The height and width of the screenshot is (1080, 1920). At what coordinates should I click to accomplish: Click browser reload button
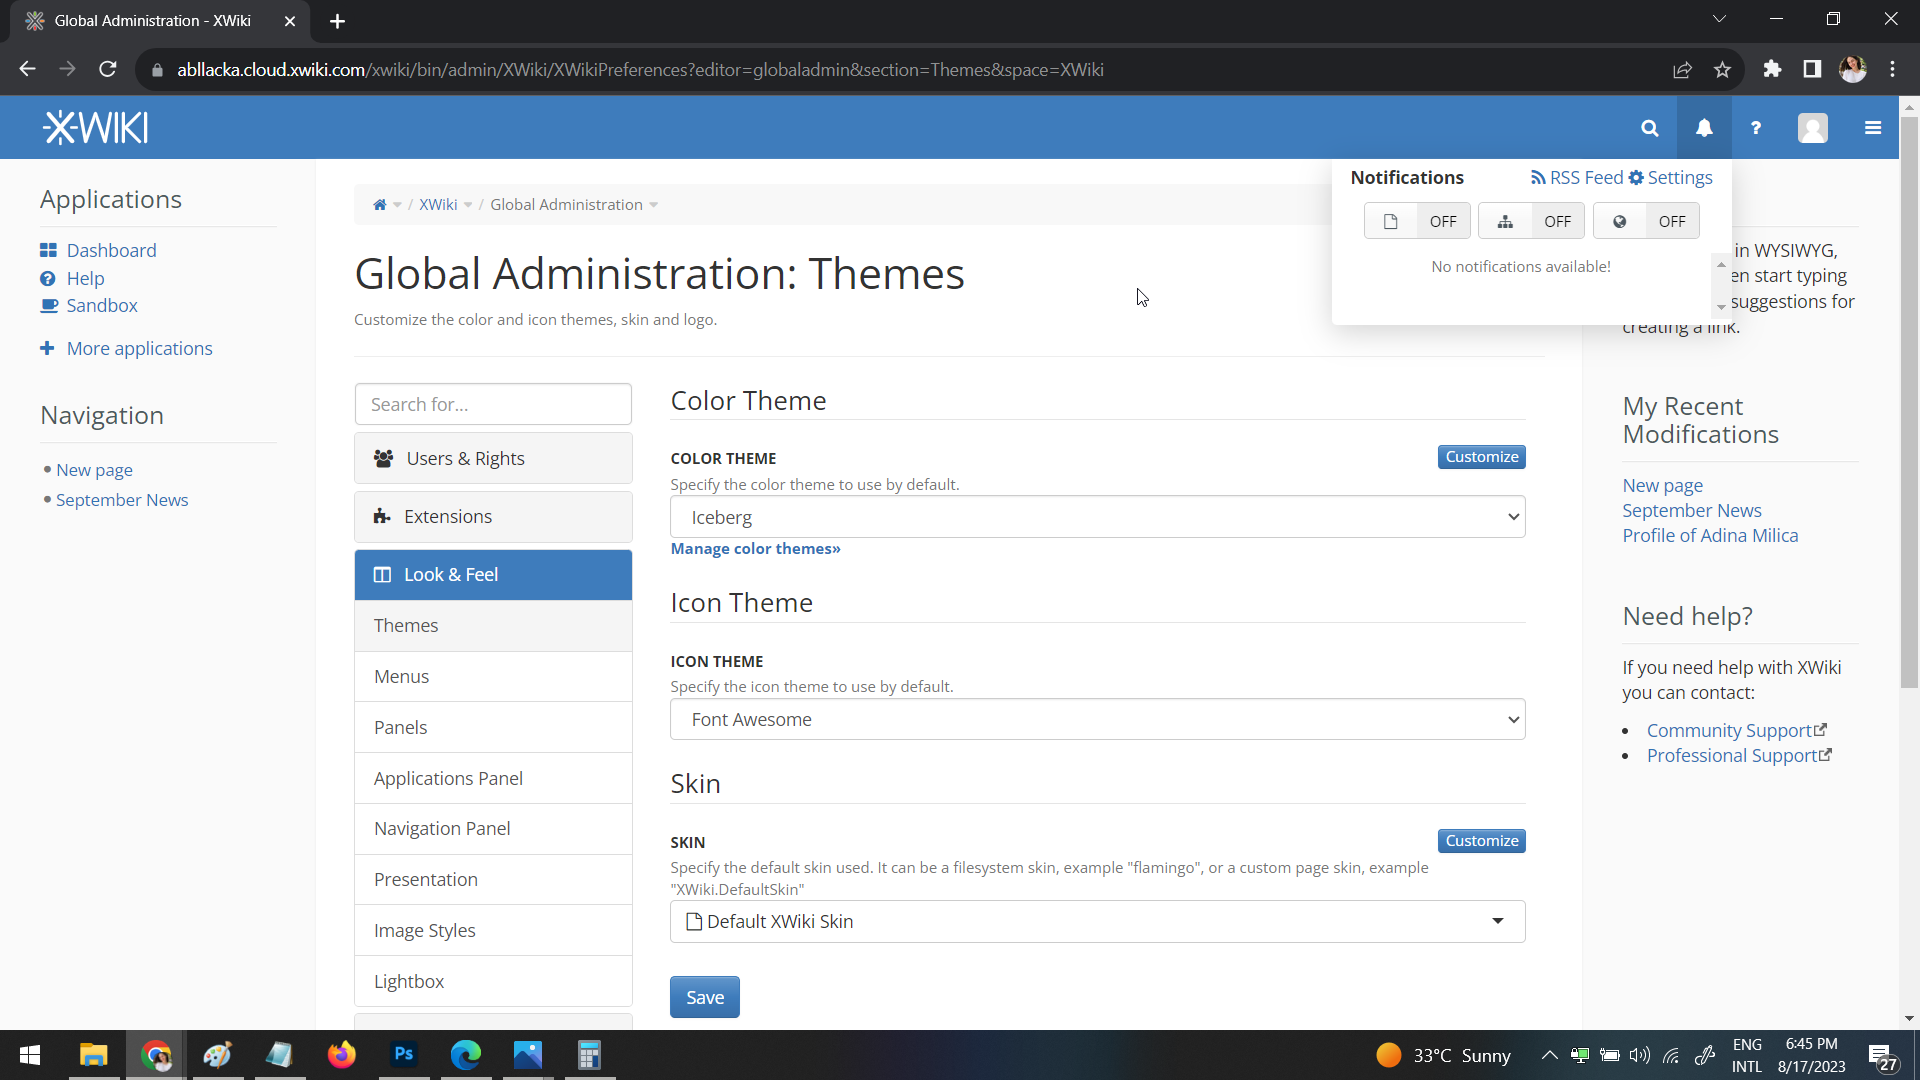click(108, 69)
